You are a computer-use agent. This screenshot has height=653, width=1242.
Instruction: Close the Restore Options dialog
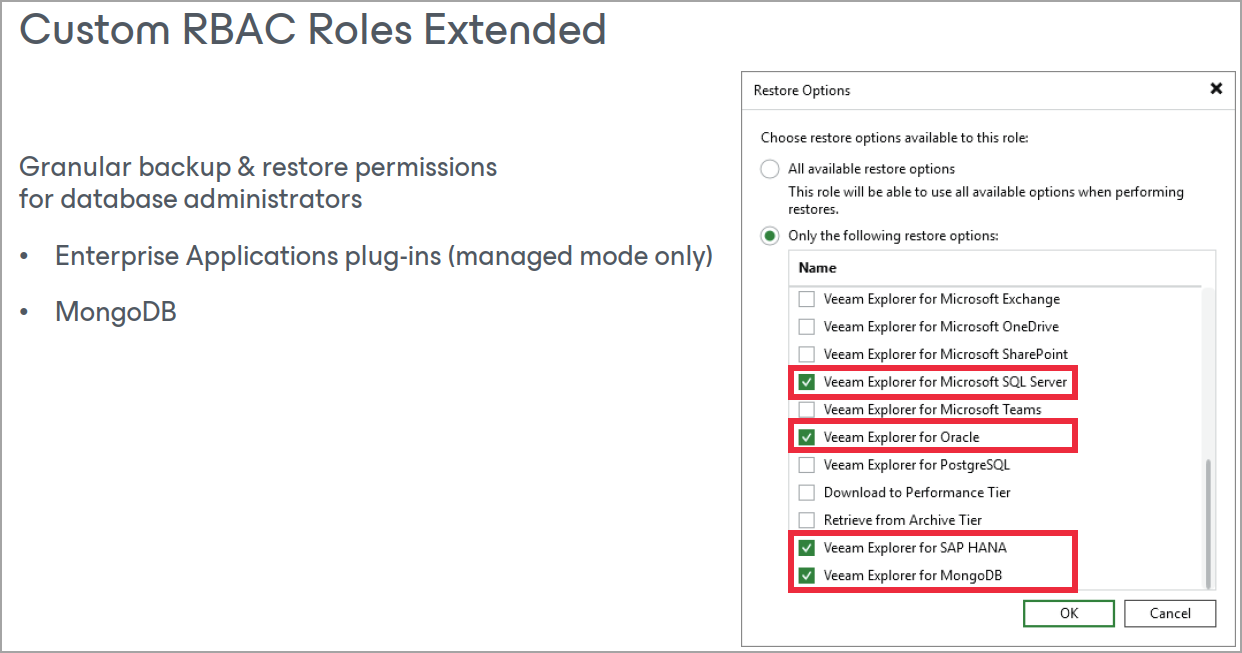tap(1216, 89)
